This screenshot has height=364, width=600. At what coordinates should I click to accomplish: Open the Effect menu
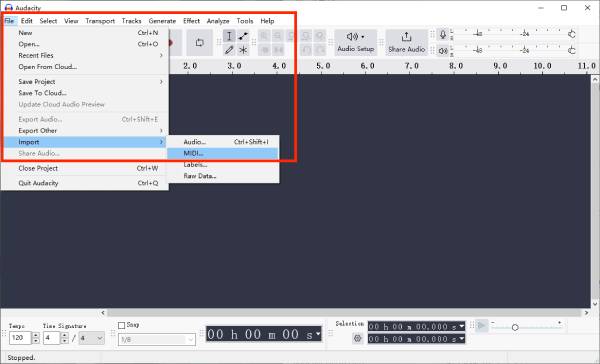(x=191, y=21)
